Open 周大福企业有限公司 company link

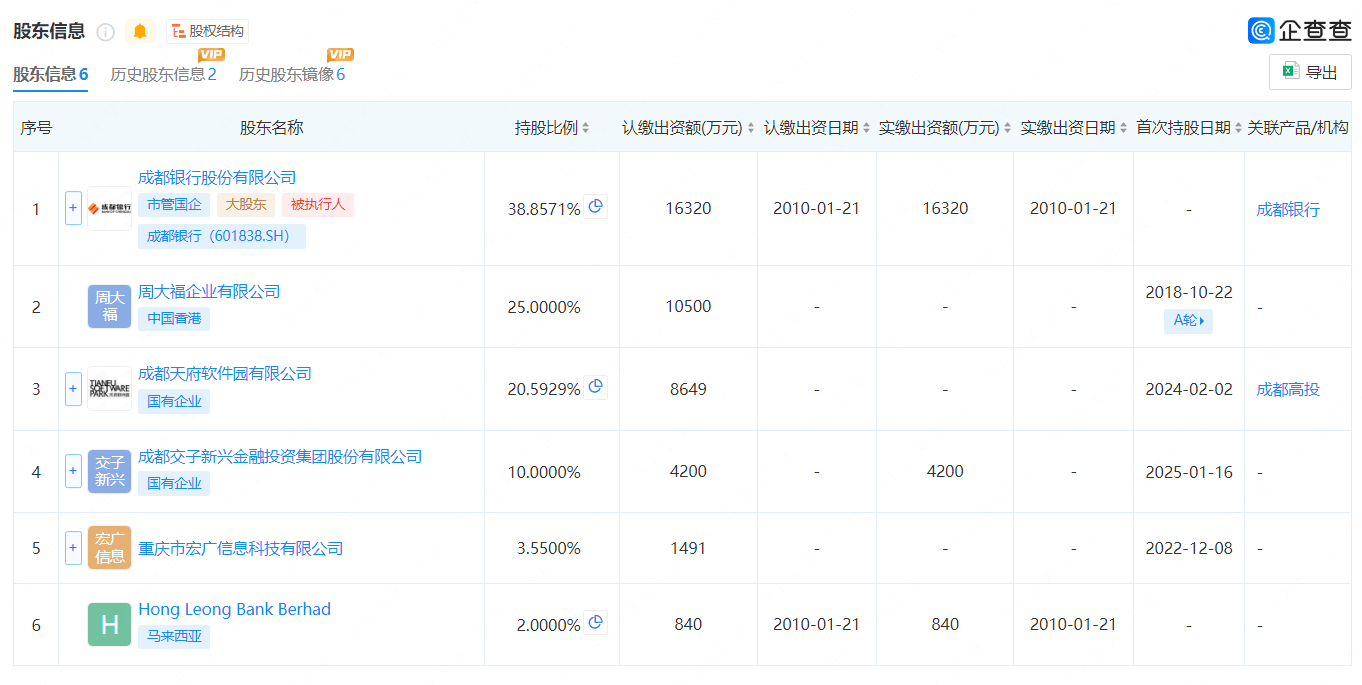(x=209, y=292)
